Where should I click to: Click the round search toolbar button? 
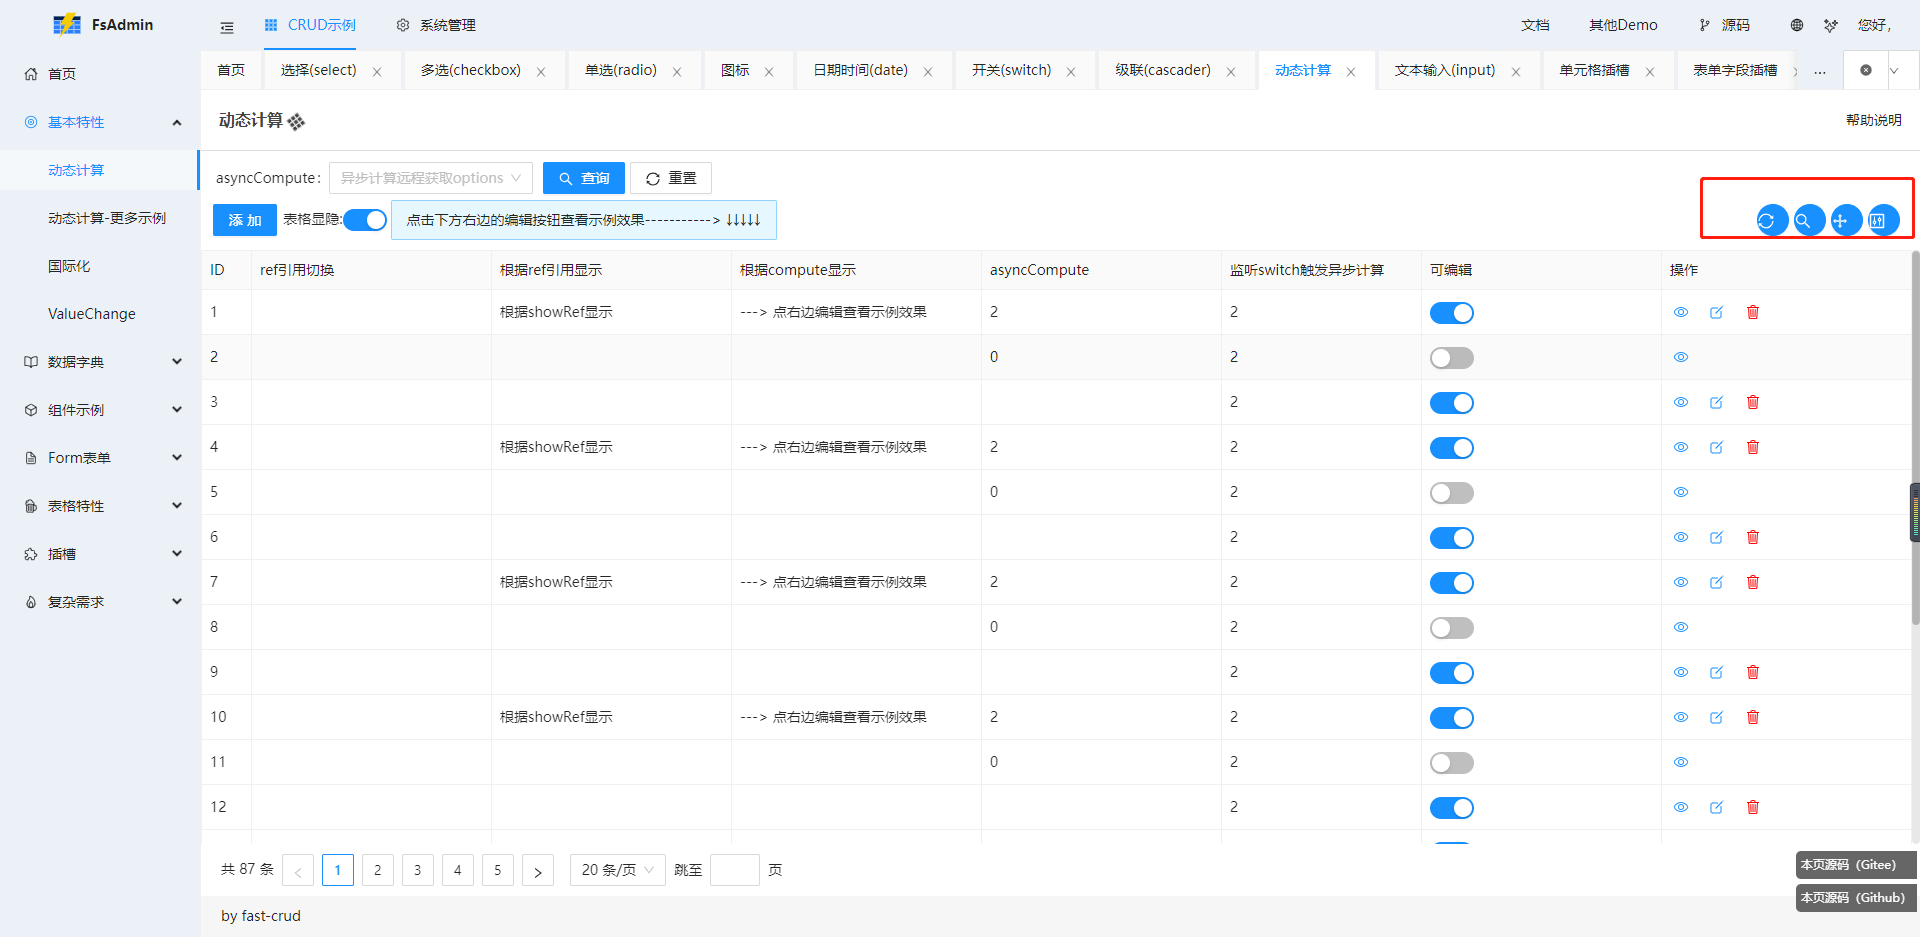[1809, 220]
